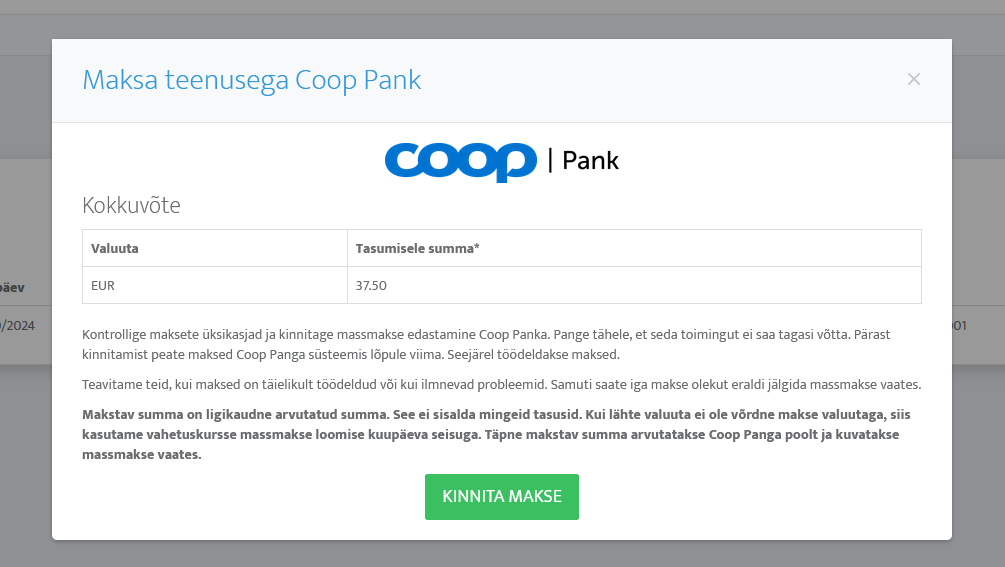Click the dimmed päev column header in background
Image resolution: width=1005 pixels, height=567 pixels.
(12, 287)
